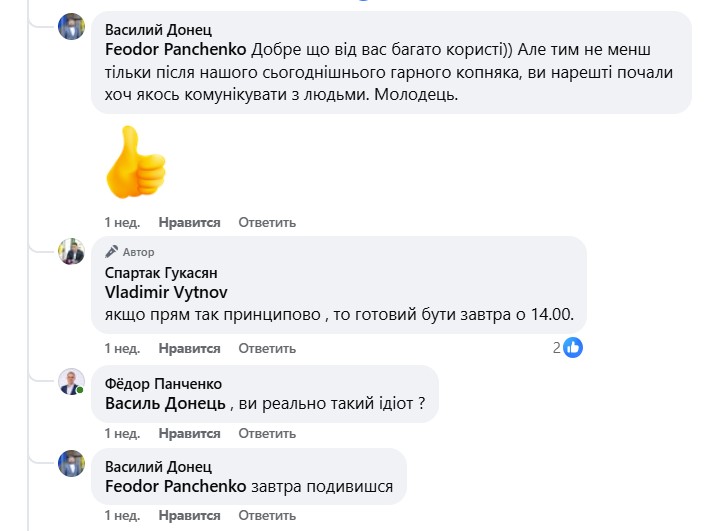Open Василий Донец avatar on top comment
Viewport: 728px width, 531px height.
[x=71, y=27]
